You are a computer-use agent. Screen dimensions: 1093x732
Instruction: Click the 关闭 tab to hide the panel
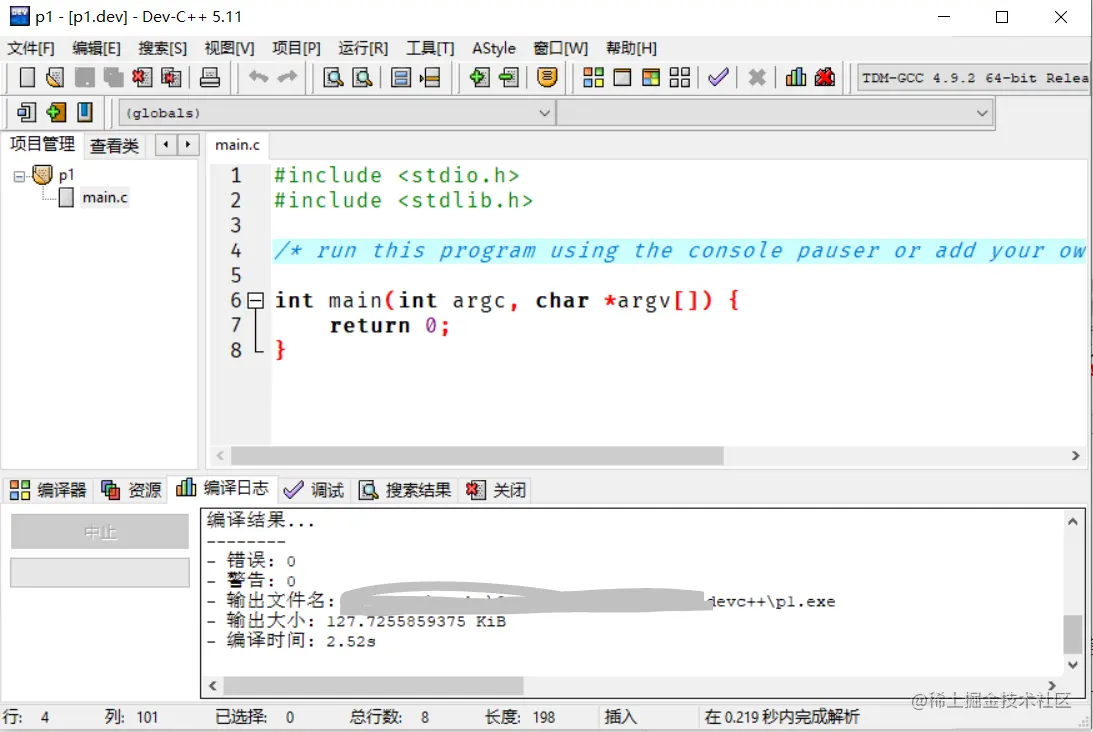click(x=496, y=490)
